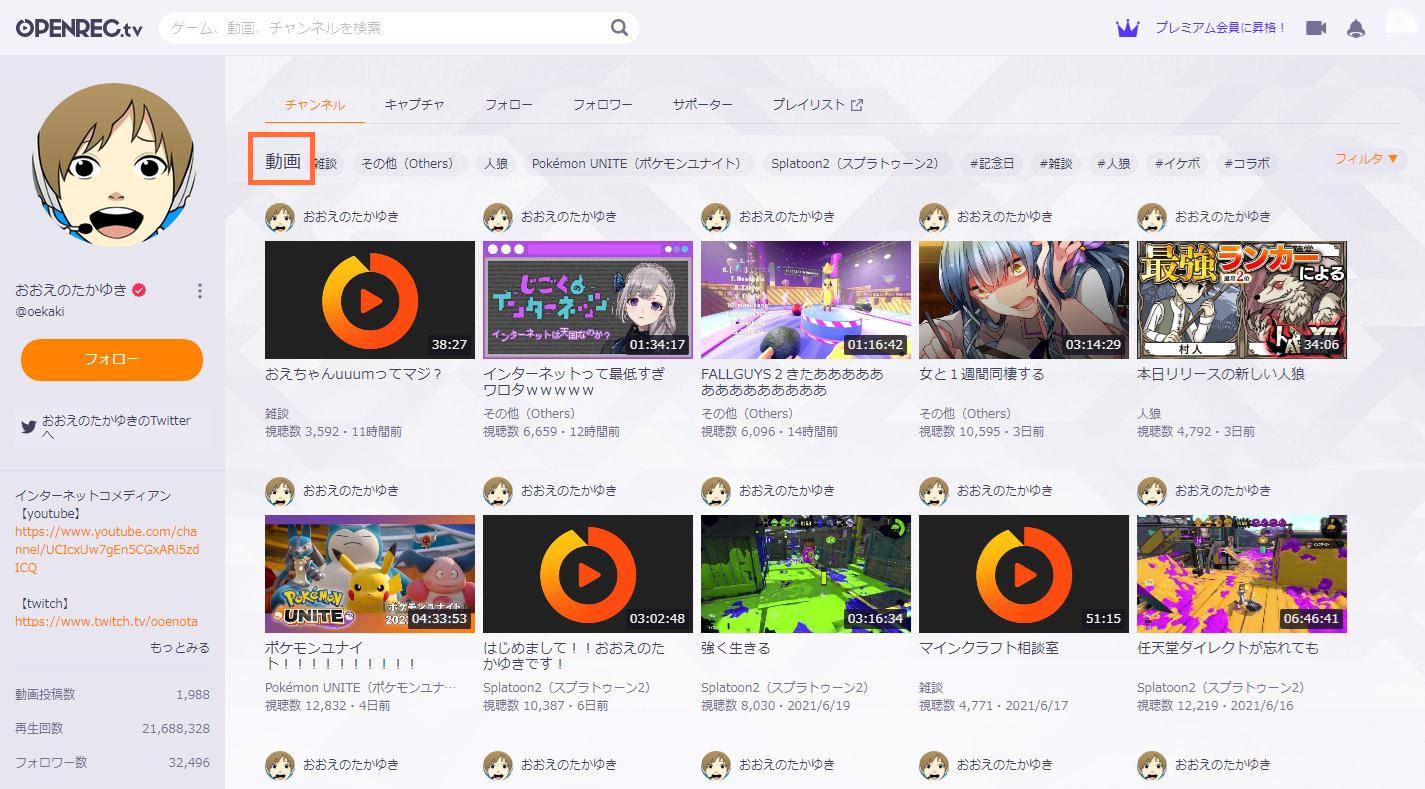Filter by Pokémon UNITE category chip
Screen dimensions: 1425x789
(639, 164)
